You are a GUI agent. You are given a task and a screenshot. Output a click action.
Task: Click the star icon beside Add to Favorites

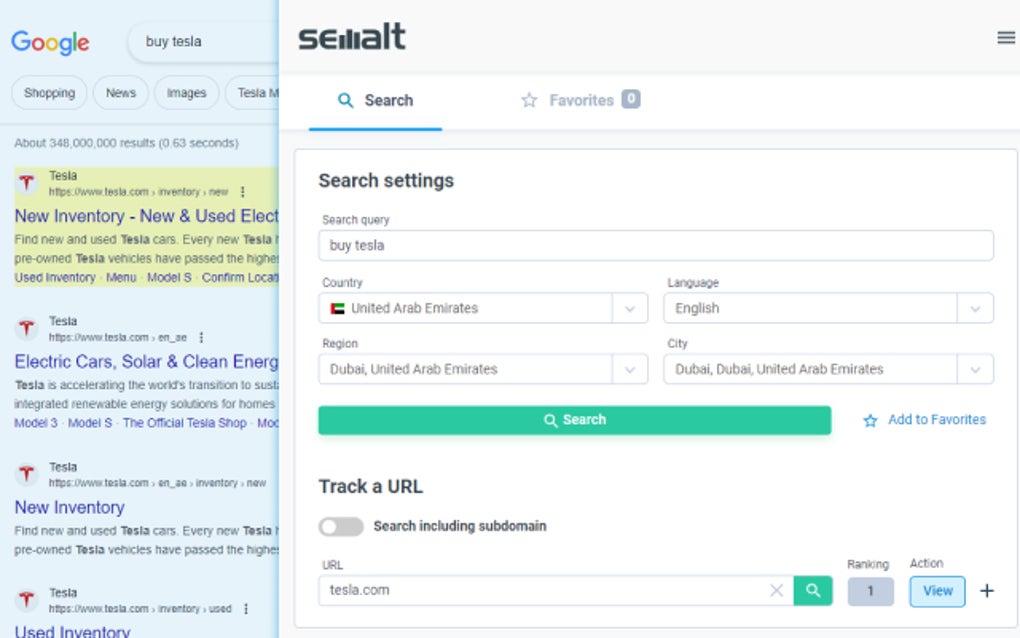(x=870, y=421)
